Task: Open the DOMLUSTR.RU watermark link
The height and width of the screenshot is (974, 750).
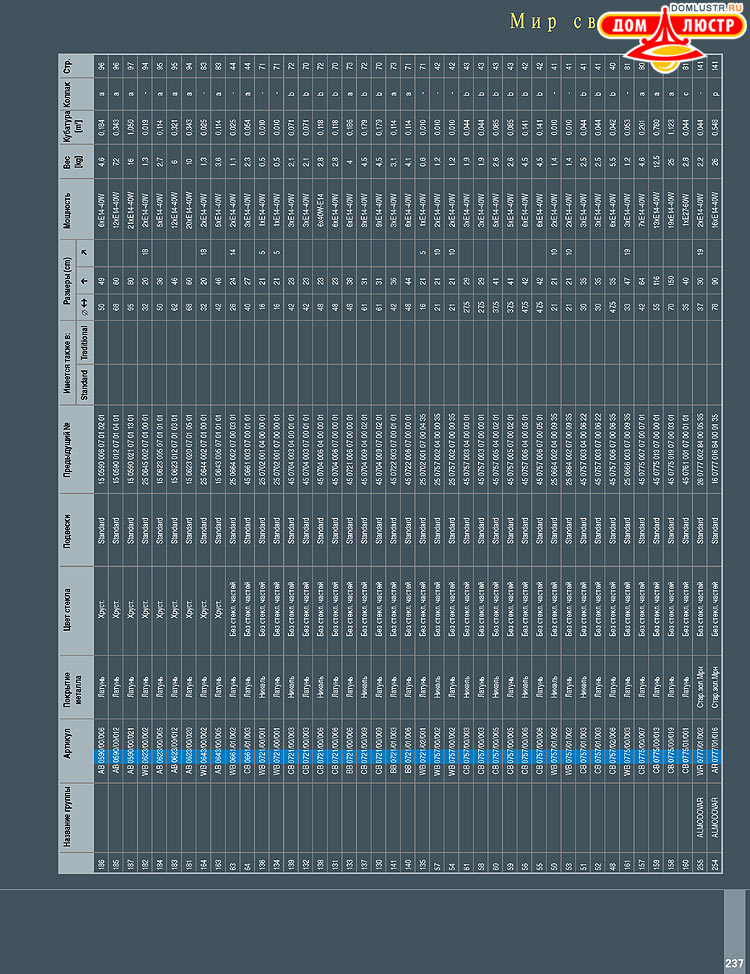Action: [710, 7]
